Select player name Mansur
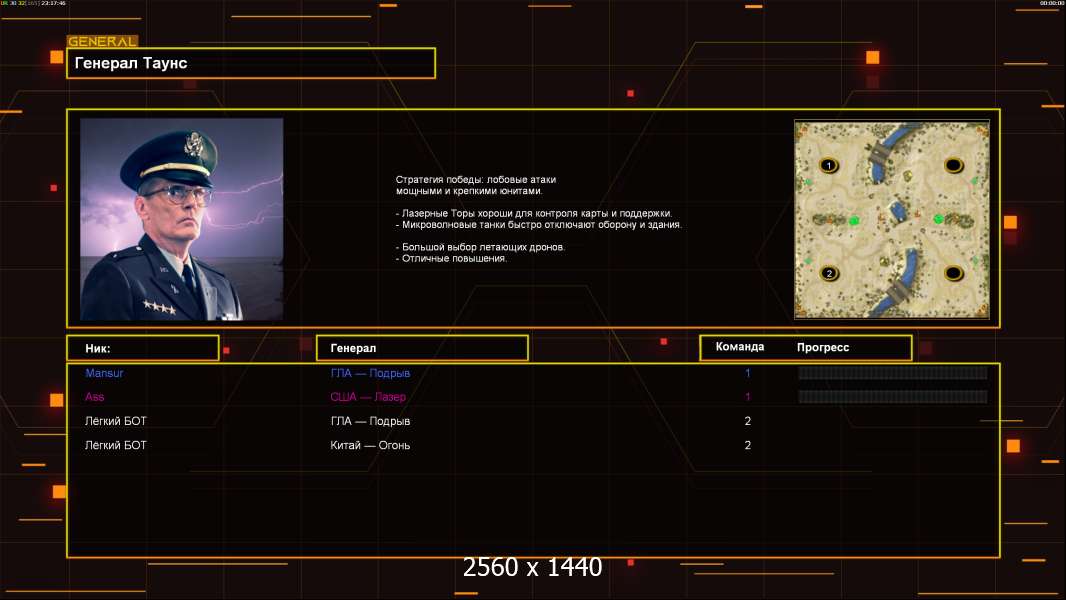1066x600 pixels. pos(104,373)
